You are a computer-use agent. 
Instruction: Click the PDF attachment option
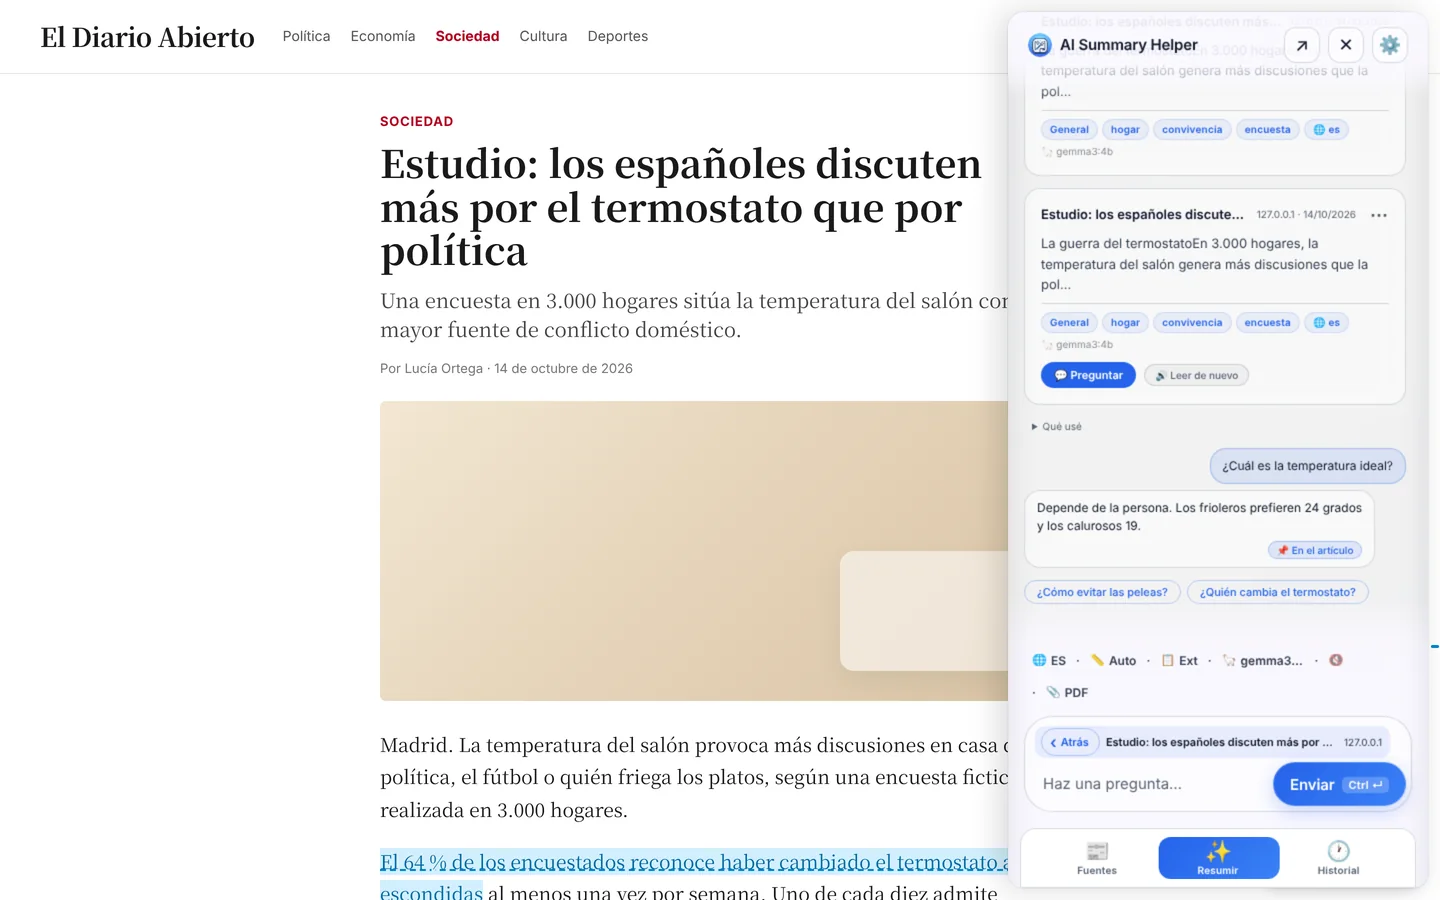click(x=1067, y=692)
